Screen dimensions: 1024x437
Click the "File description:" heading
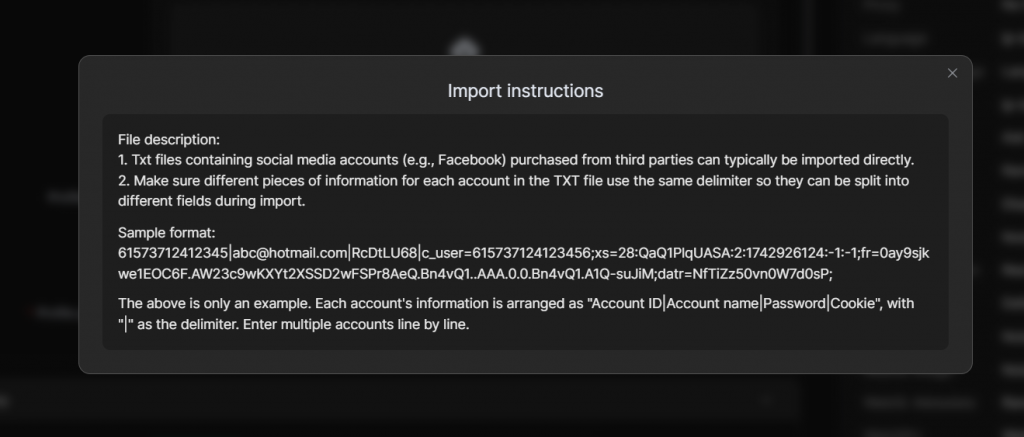[169, 139]
